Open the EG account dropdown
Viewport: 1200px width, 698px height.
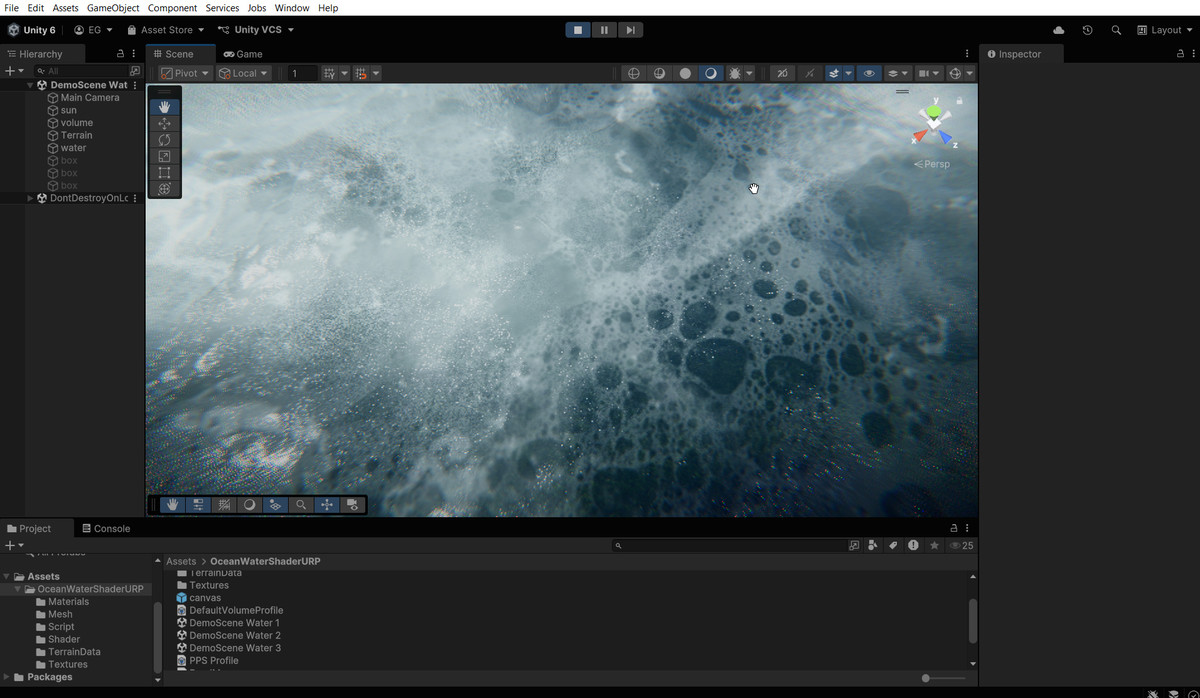click(x=94, y=30)
